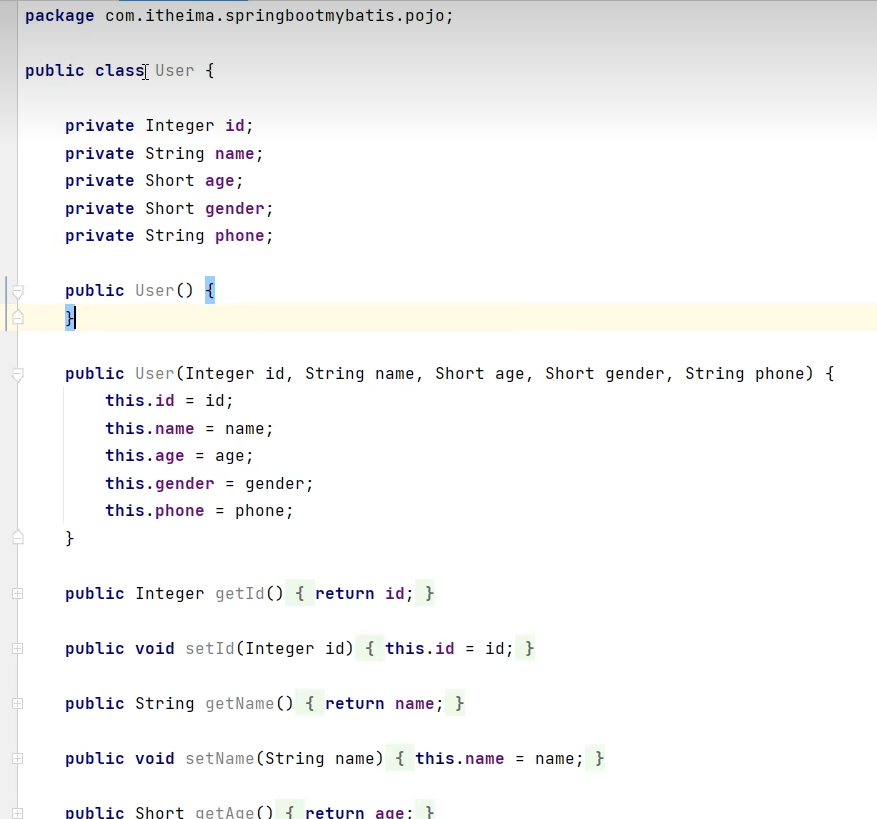
Task: Click the 'class' keyword
Action: (120, 70)
